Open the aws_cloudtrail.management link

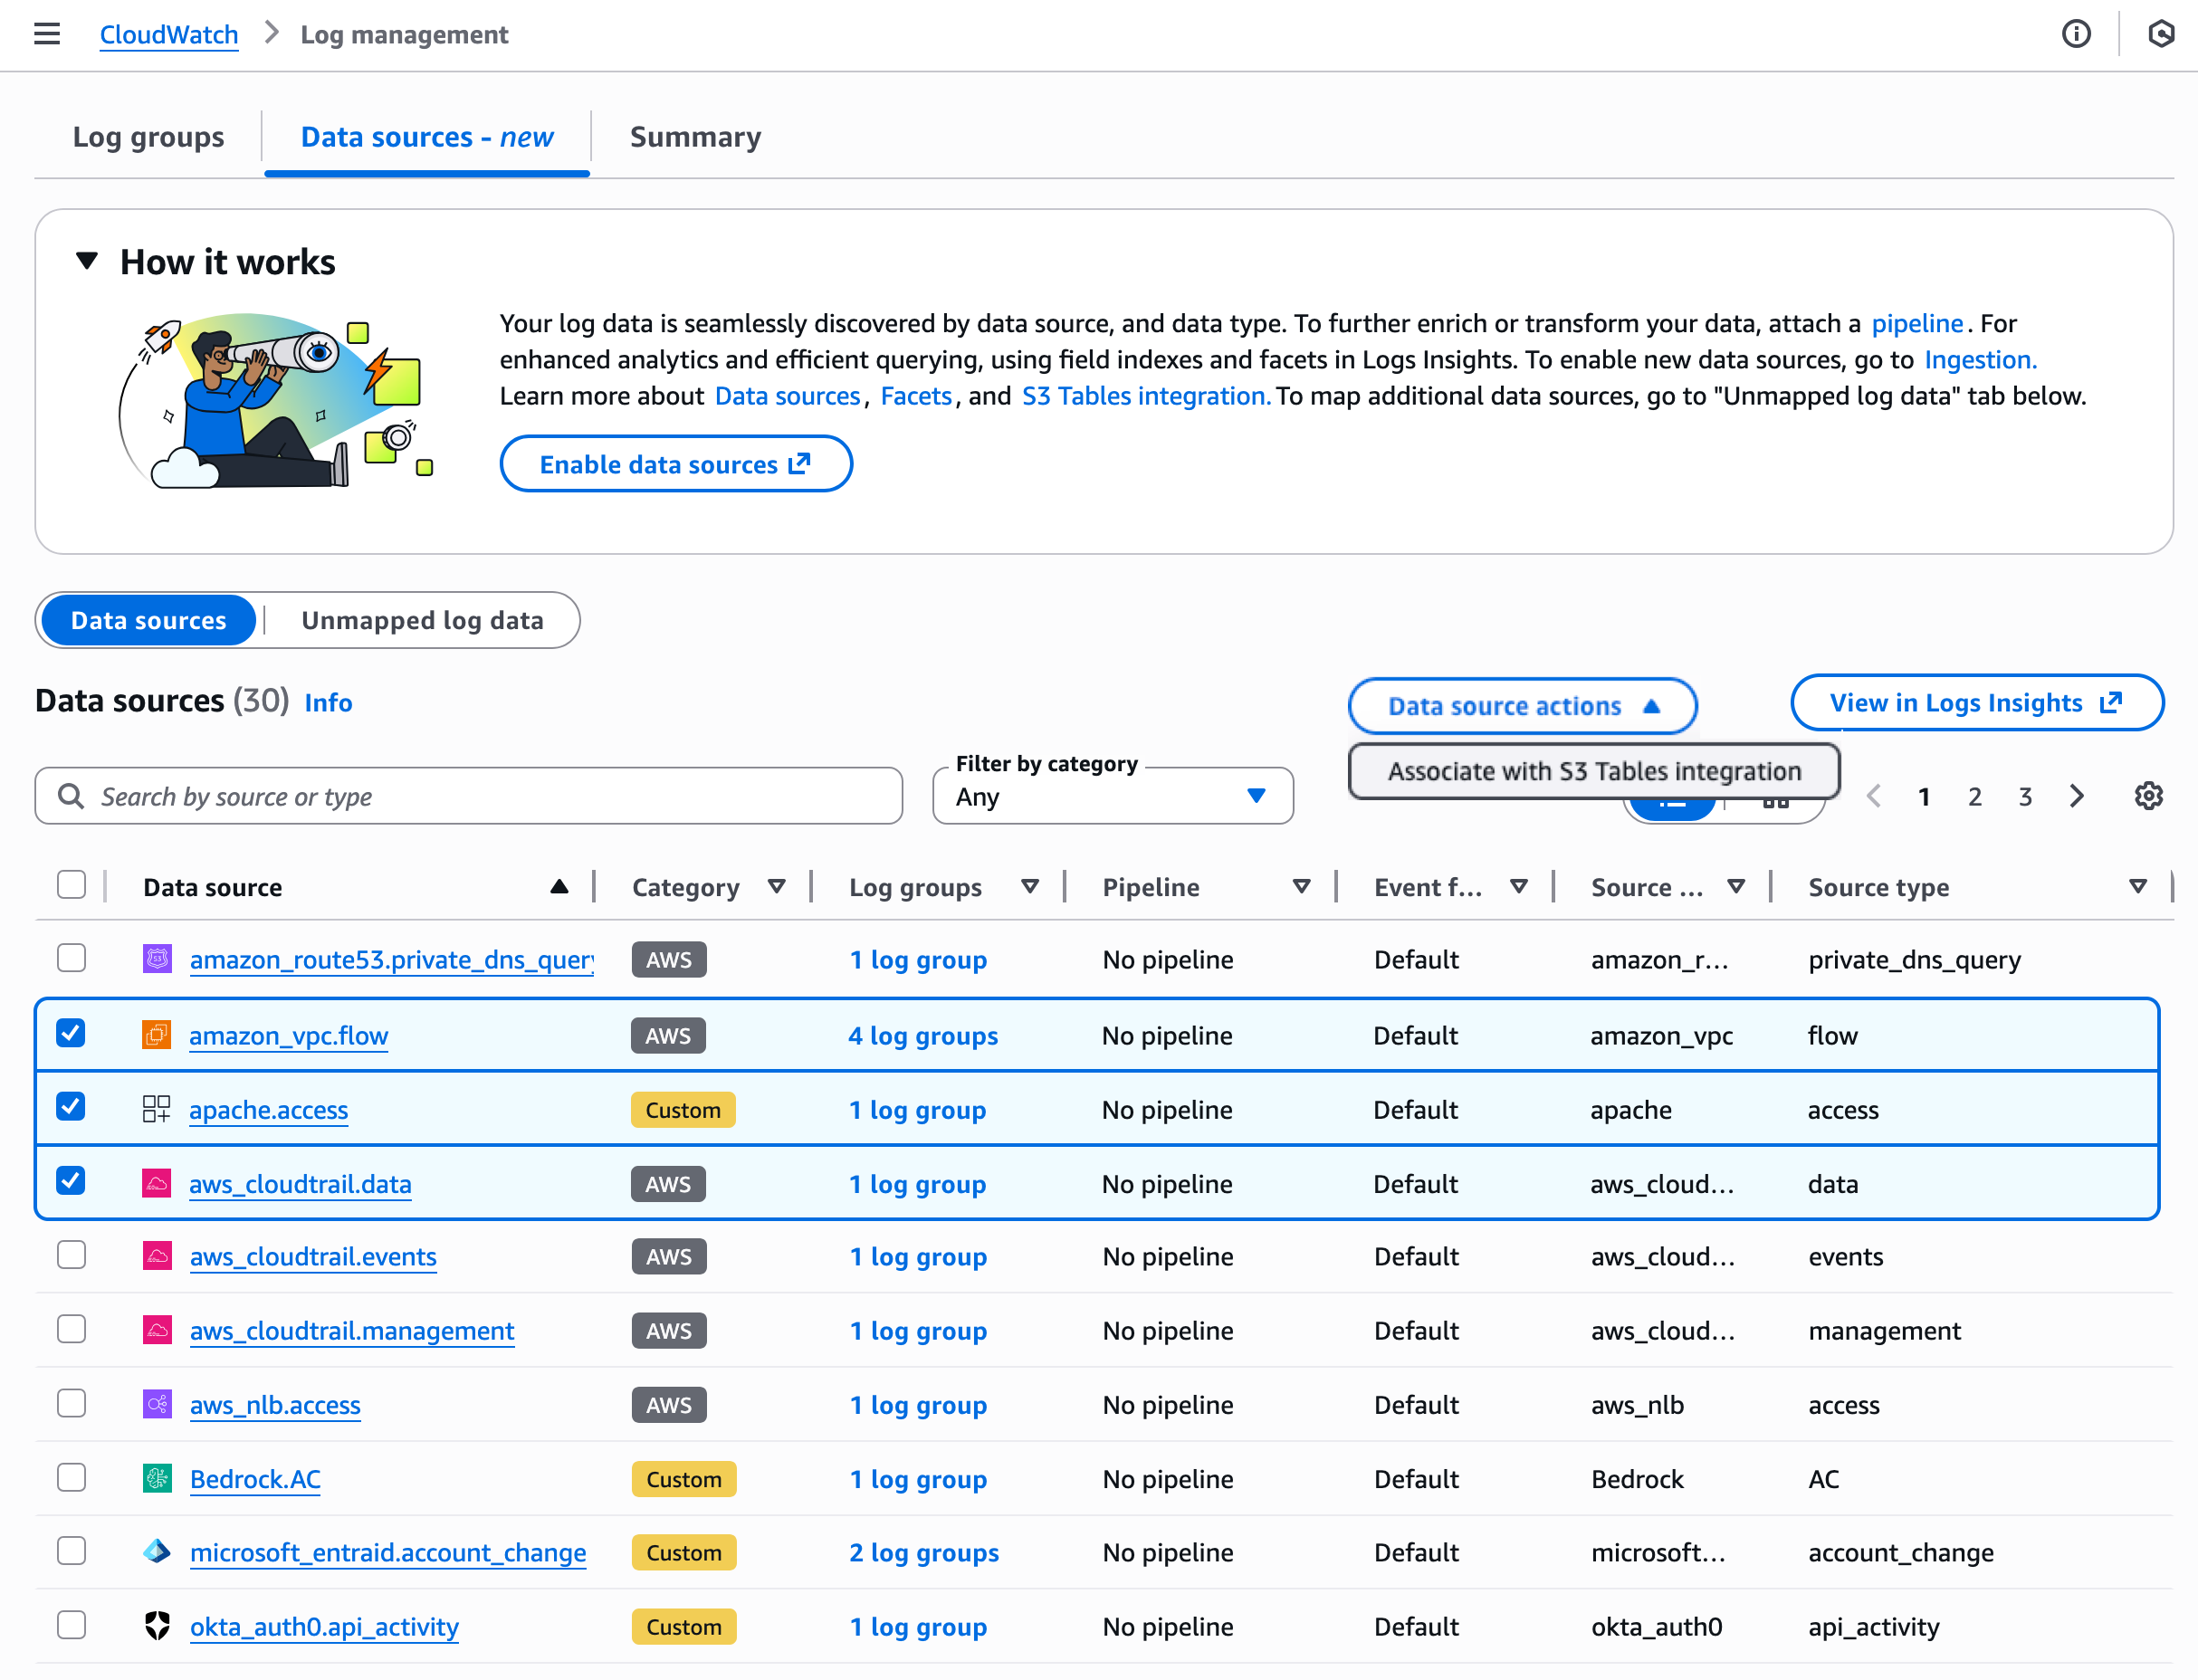pos(352,1330)
